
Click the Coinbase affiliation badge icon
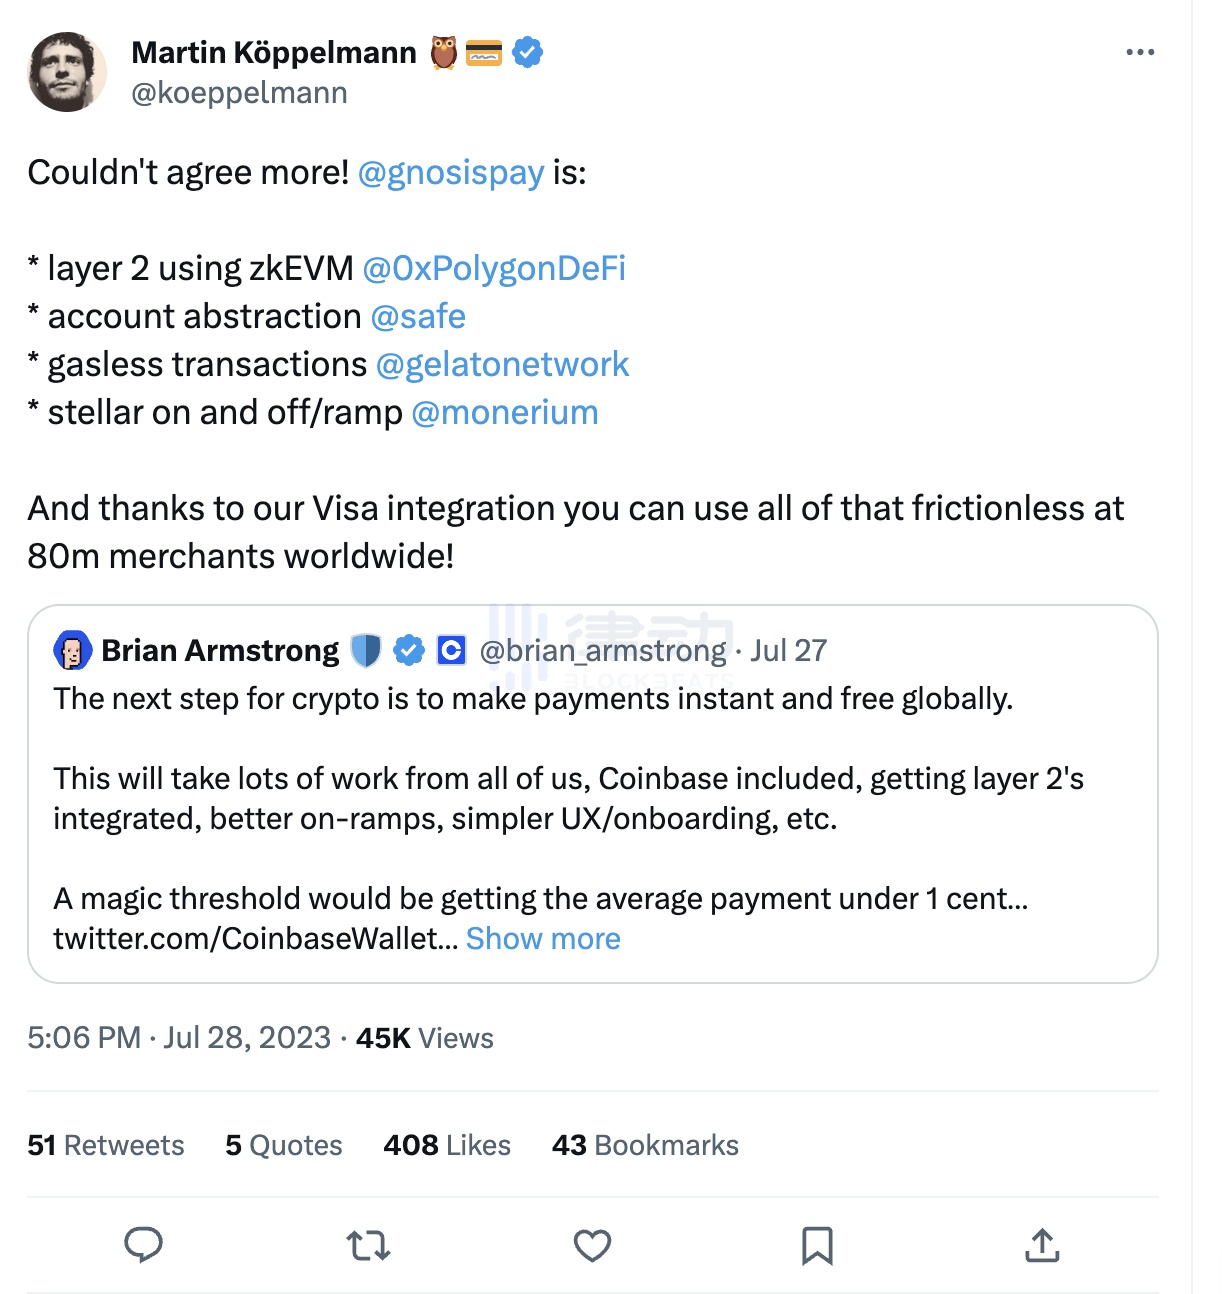pyautogui.click(x=452, y=651)
